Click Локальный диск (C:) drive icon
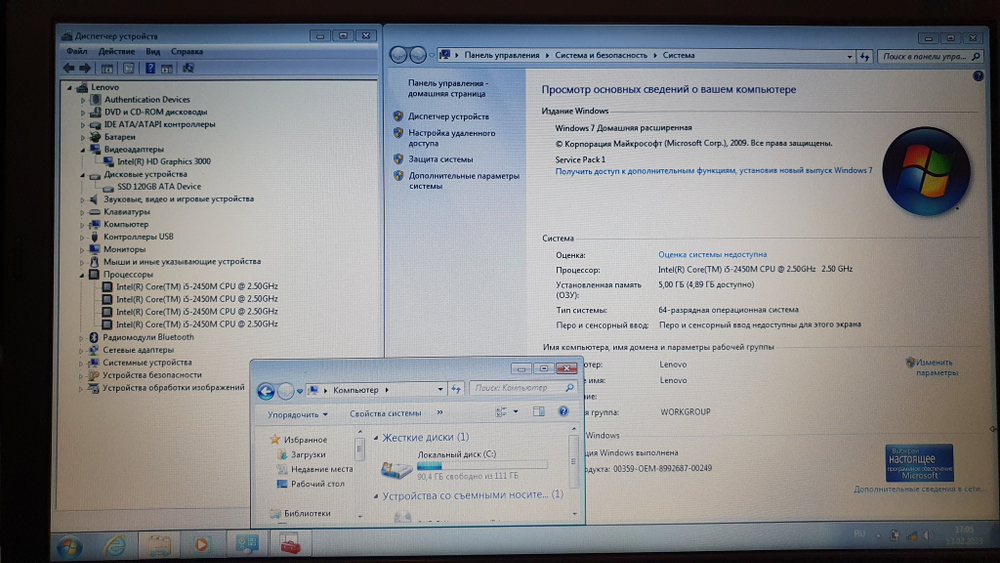 point(395,470)
